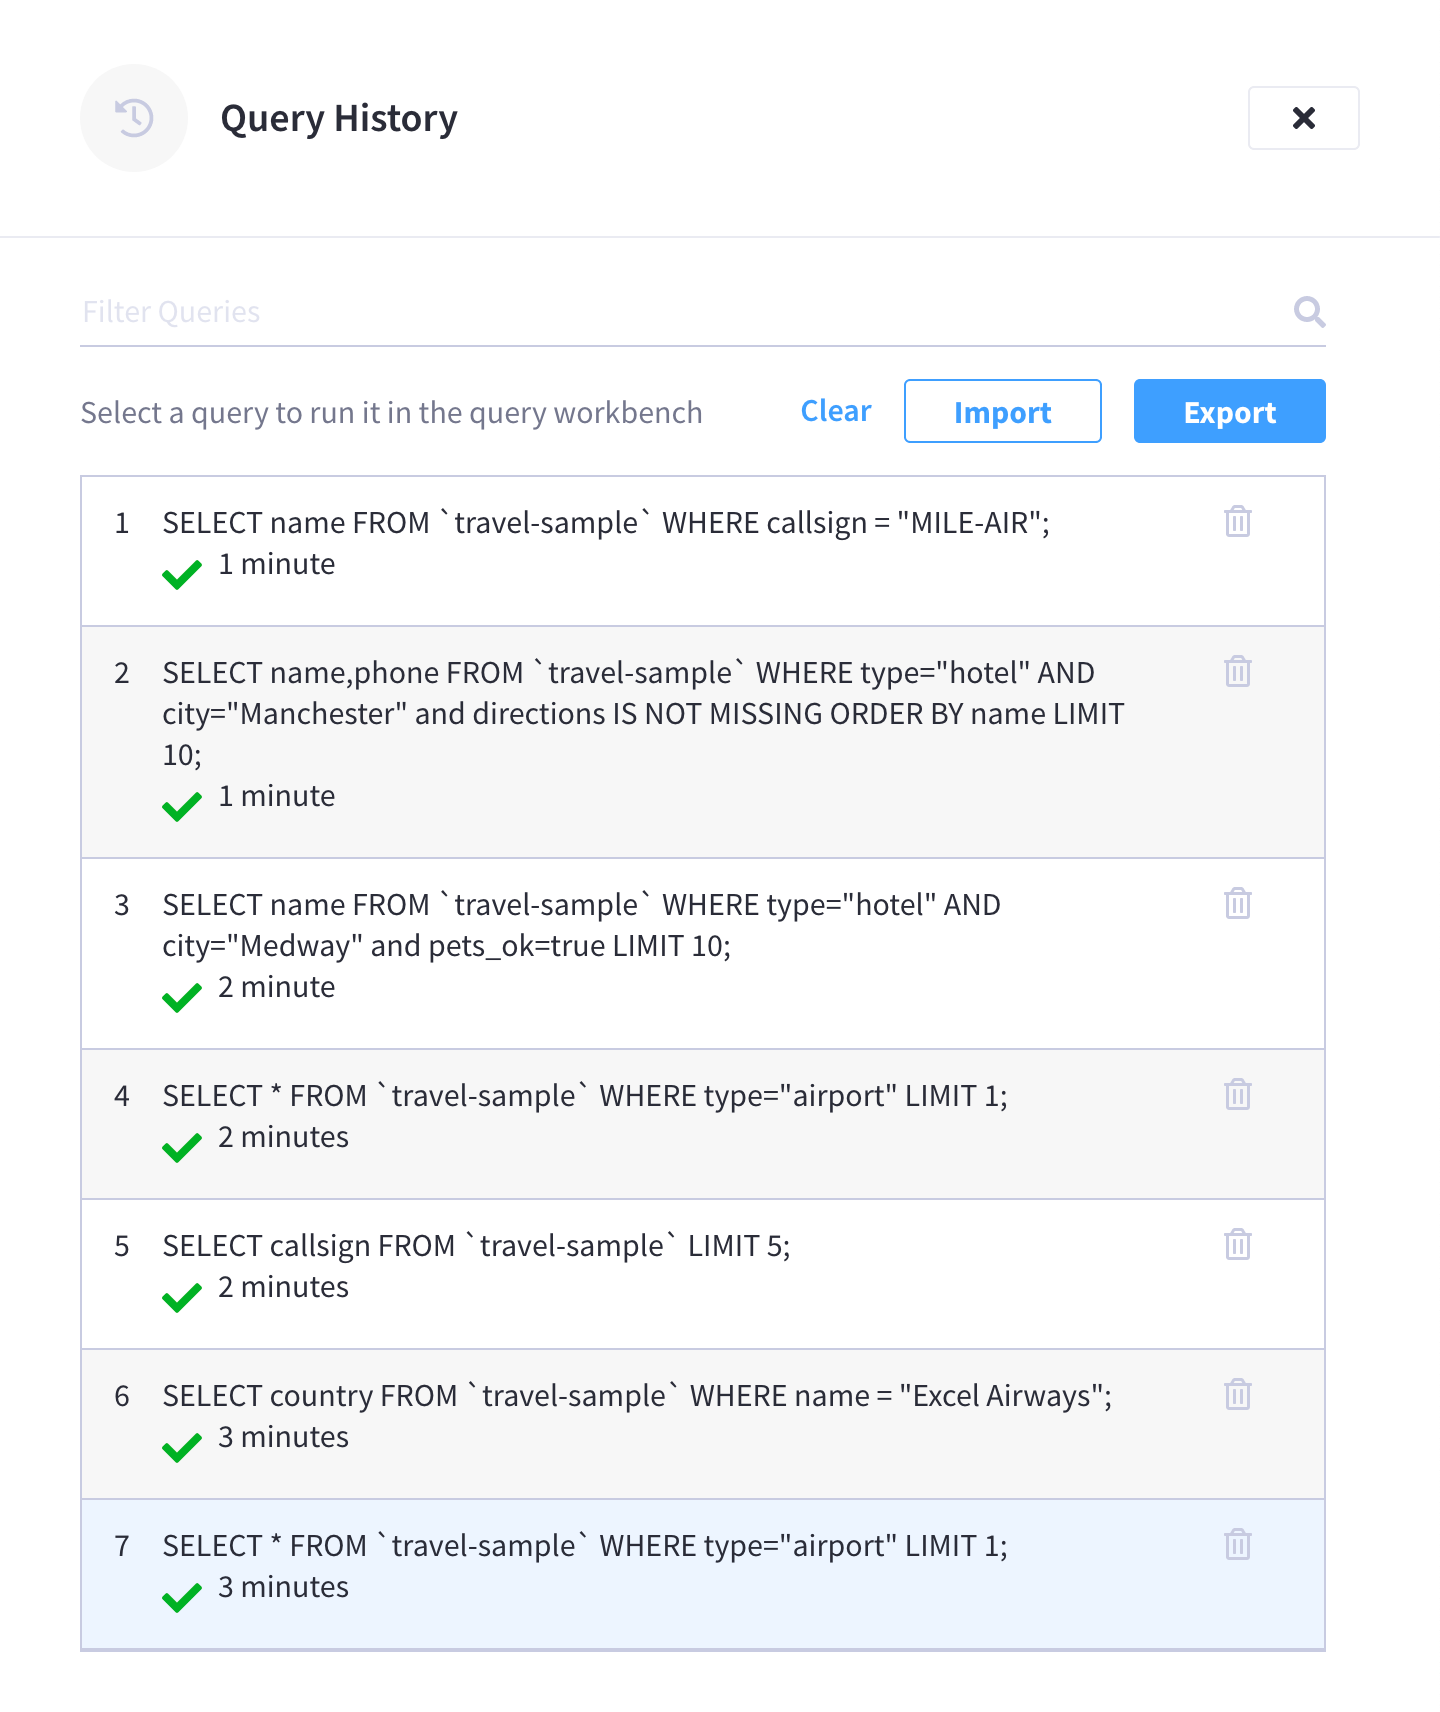Screen dimensions: 1440x1712
Task: Select query 1 to run it
Action: [606, 522]
